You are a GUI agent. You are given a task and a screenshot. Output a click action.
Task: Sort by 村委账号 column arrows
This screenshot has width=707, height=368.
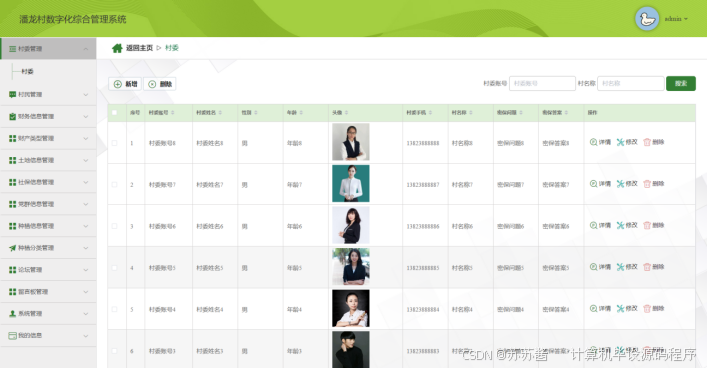pos(173,113)
